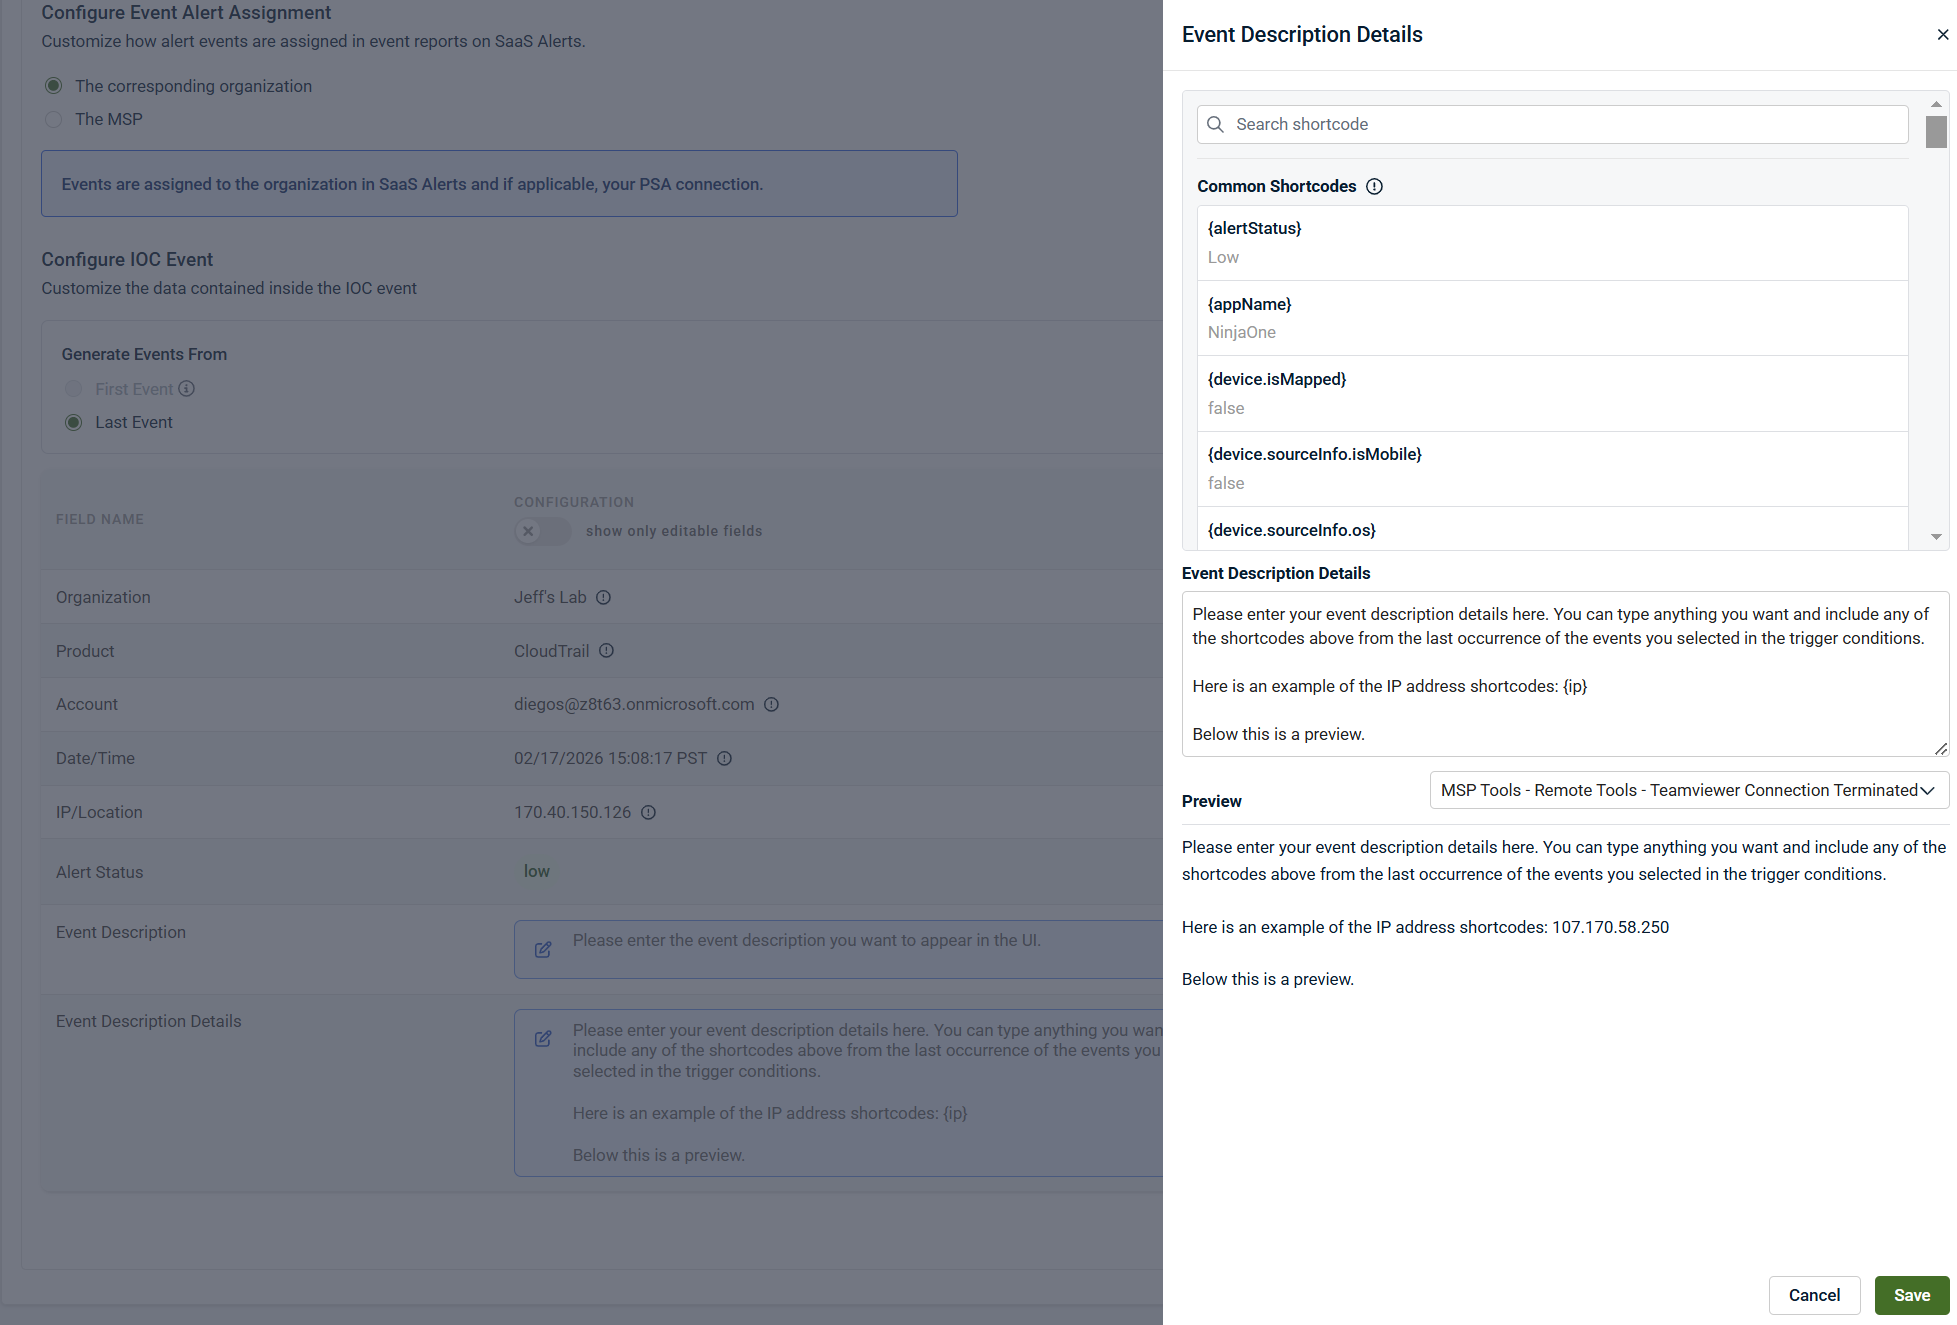This screenshot has width=1957, height=1325.
Task: Click info icon next to First Event
Action: pos(187,389)
